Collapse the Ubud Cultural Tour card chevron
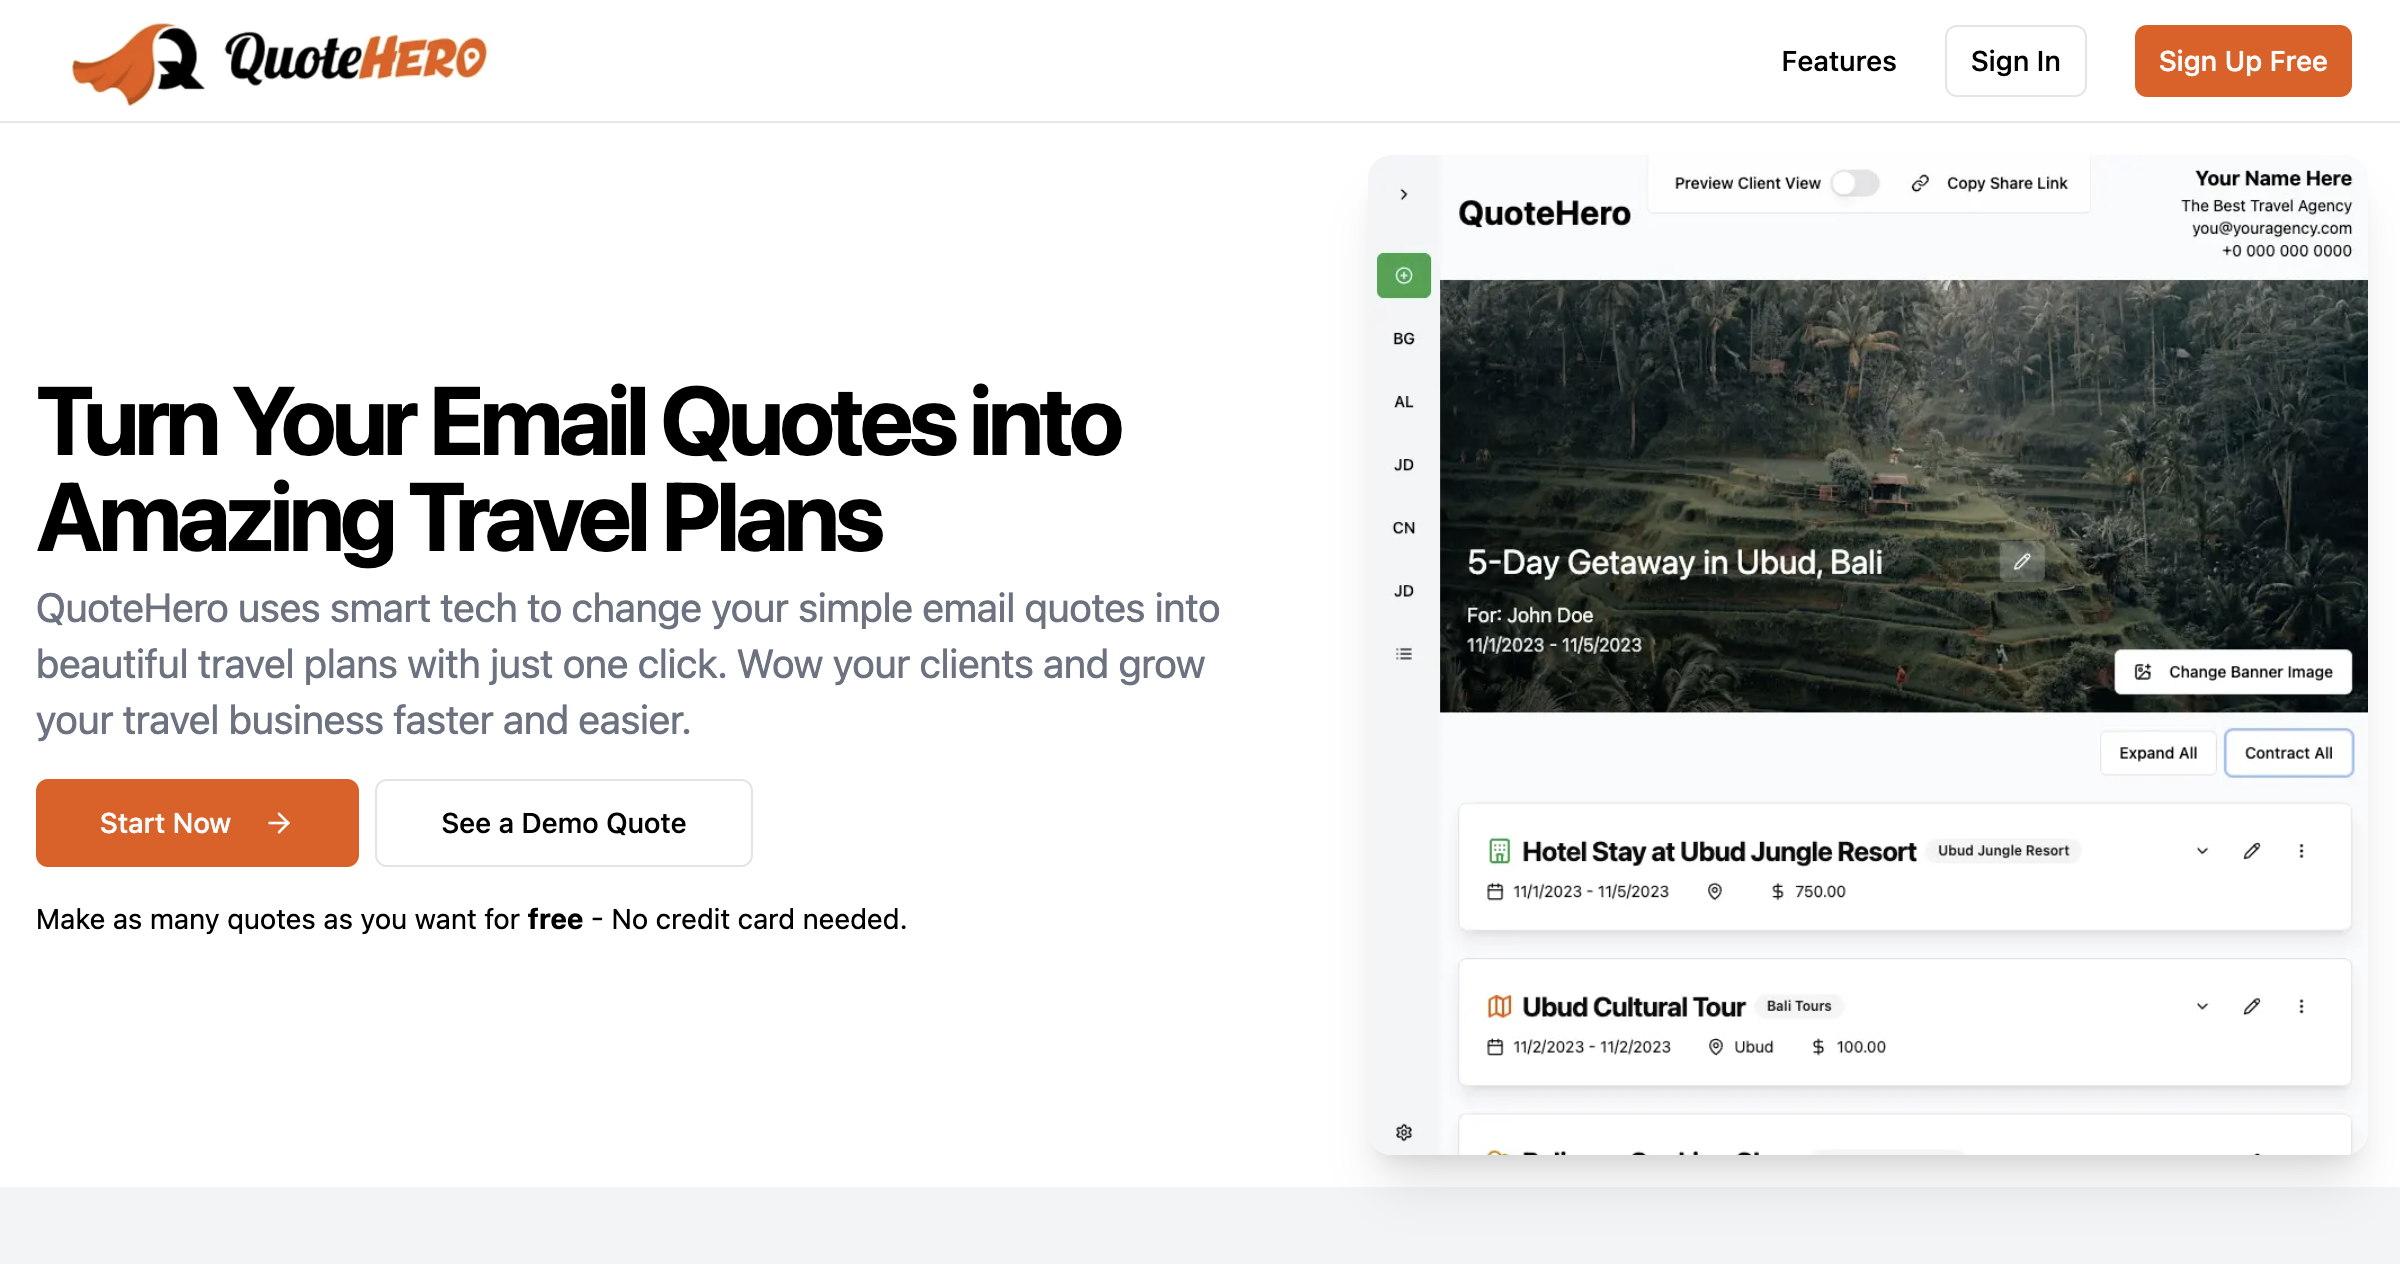 click(2201, 1006)
